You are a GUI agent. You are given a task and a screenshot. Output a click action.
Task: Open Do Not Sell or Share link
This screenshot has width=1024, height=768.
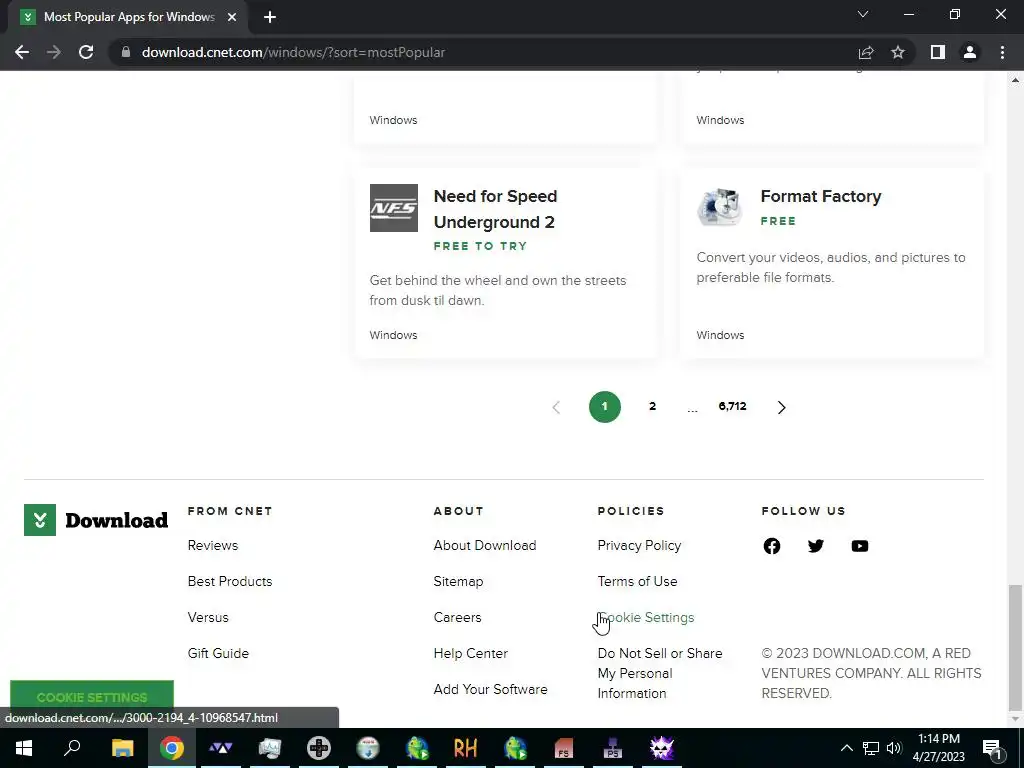(660, 673)
